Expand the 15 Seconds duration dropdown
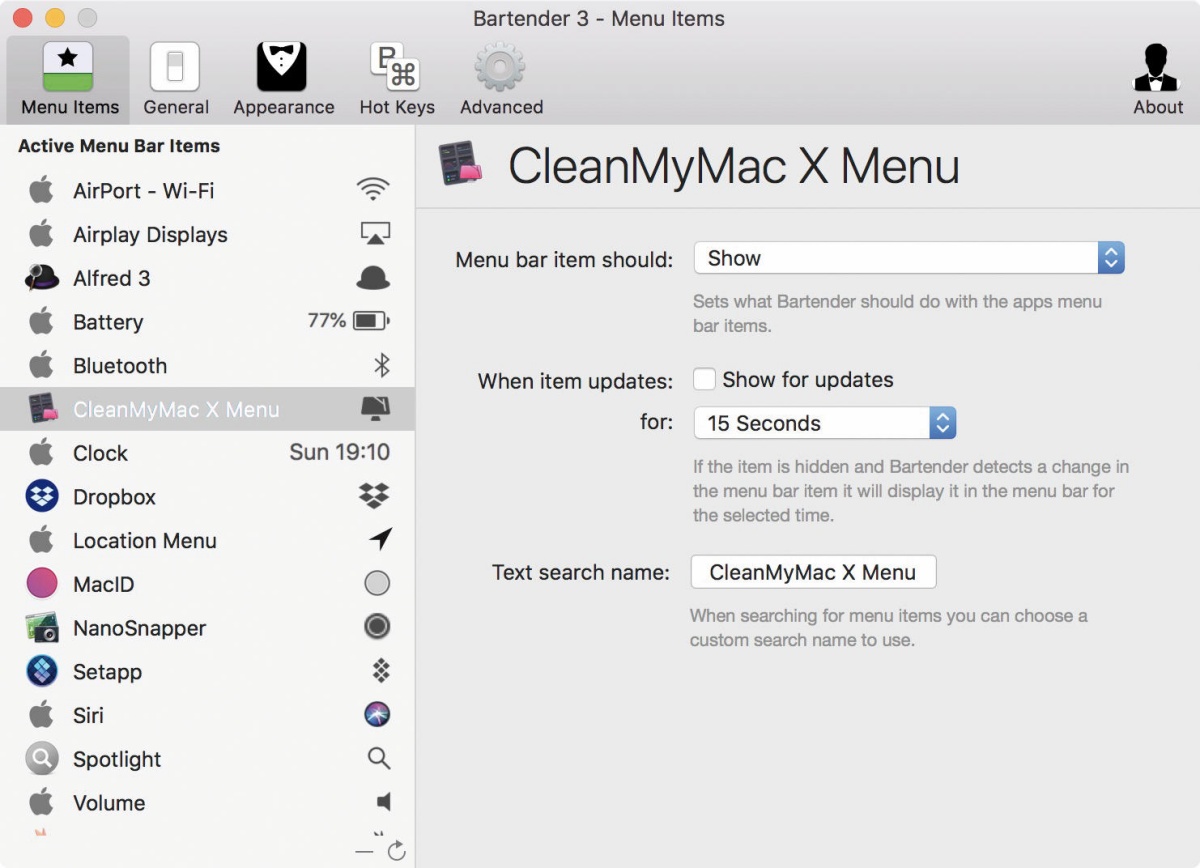The width and height of the screenshot is (1200, 868). 825,423
